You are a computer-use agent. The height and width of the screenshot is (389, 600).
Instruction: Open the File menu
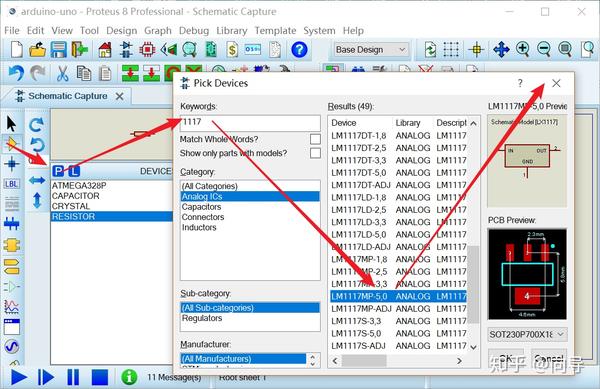(11, 31)
